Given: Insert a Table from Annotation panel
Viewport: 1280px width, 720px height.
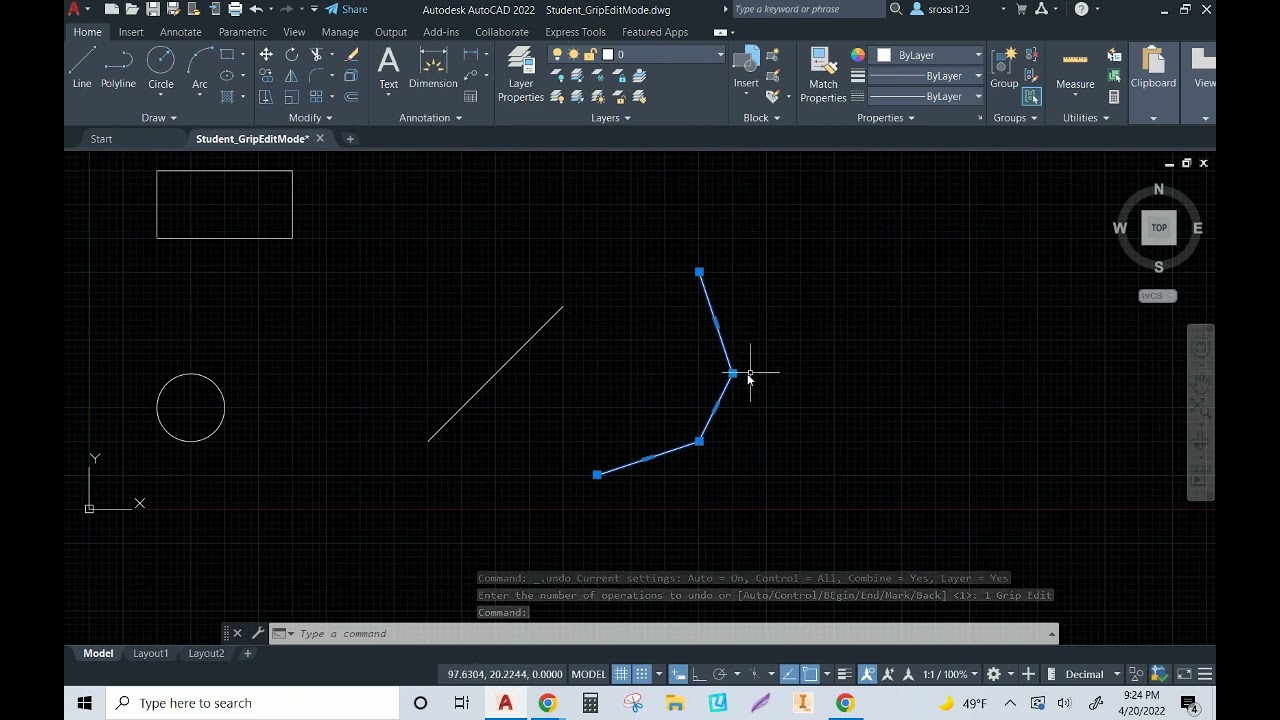Looking at the screenshot, I should [471, 97].
